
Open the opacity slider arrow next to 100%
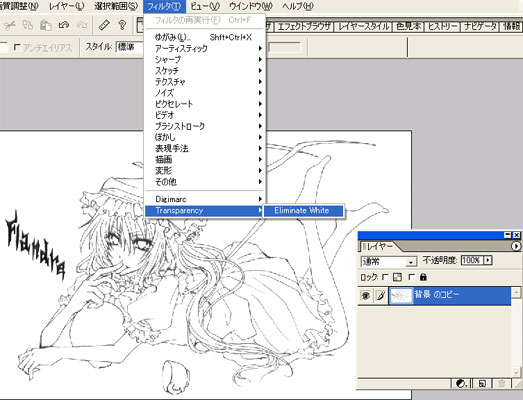488,260
